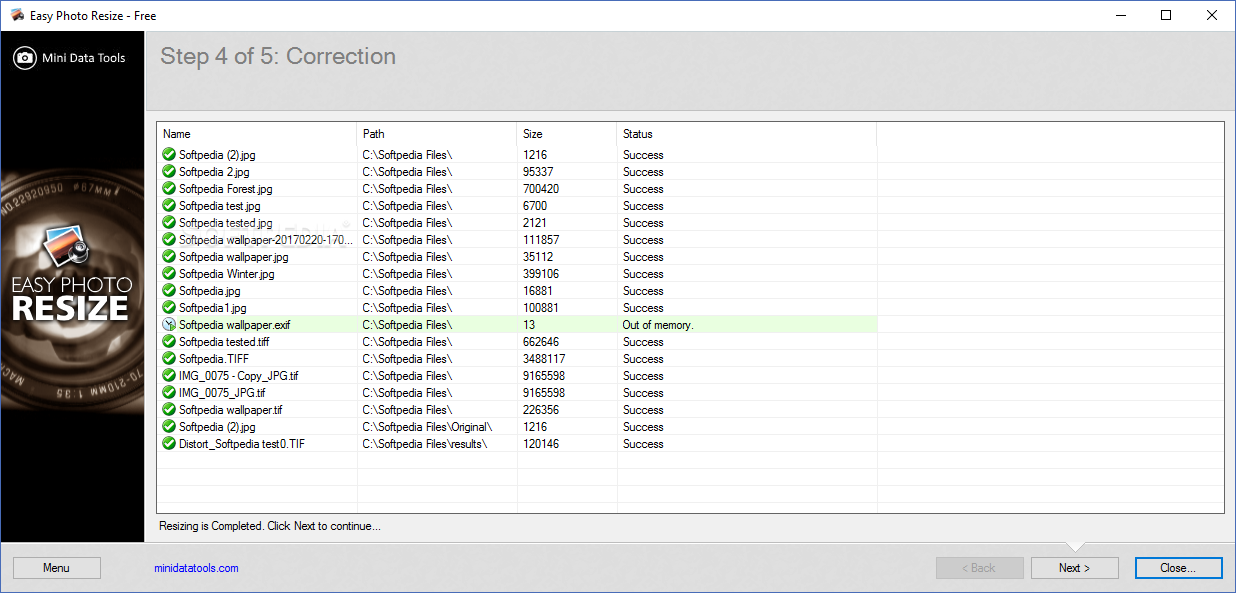Click the Easy Photo Resize lens banner image
Viewport: 1236px width, 593px height.
tap(73, 289)
